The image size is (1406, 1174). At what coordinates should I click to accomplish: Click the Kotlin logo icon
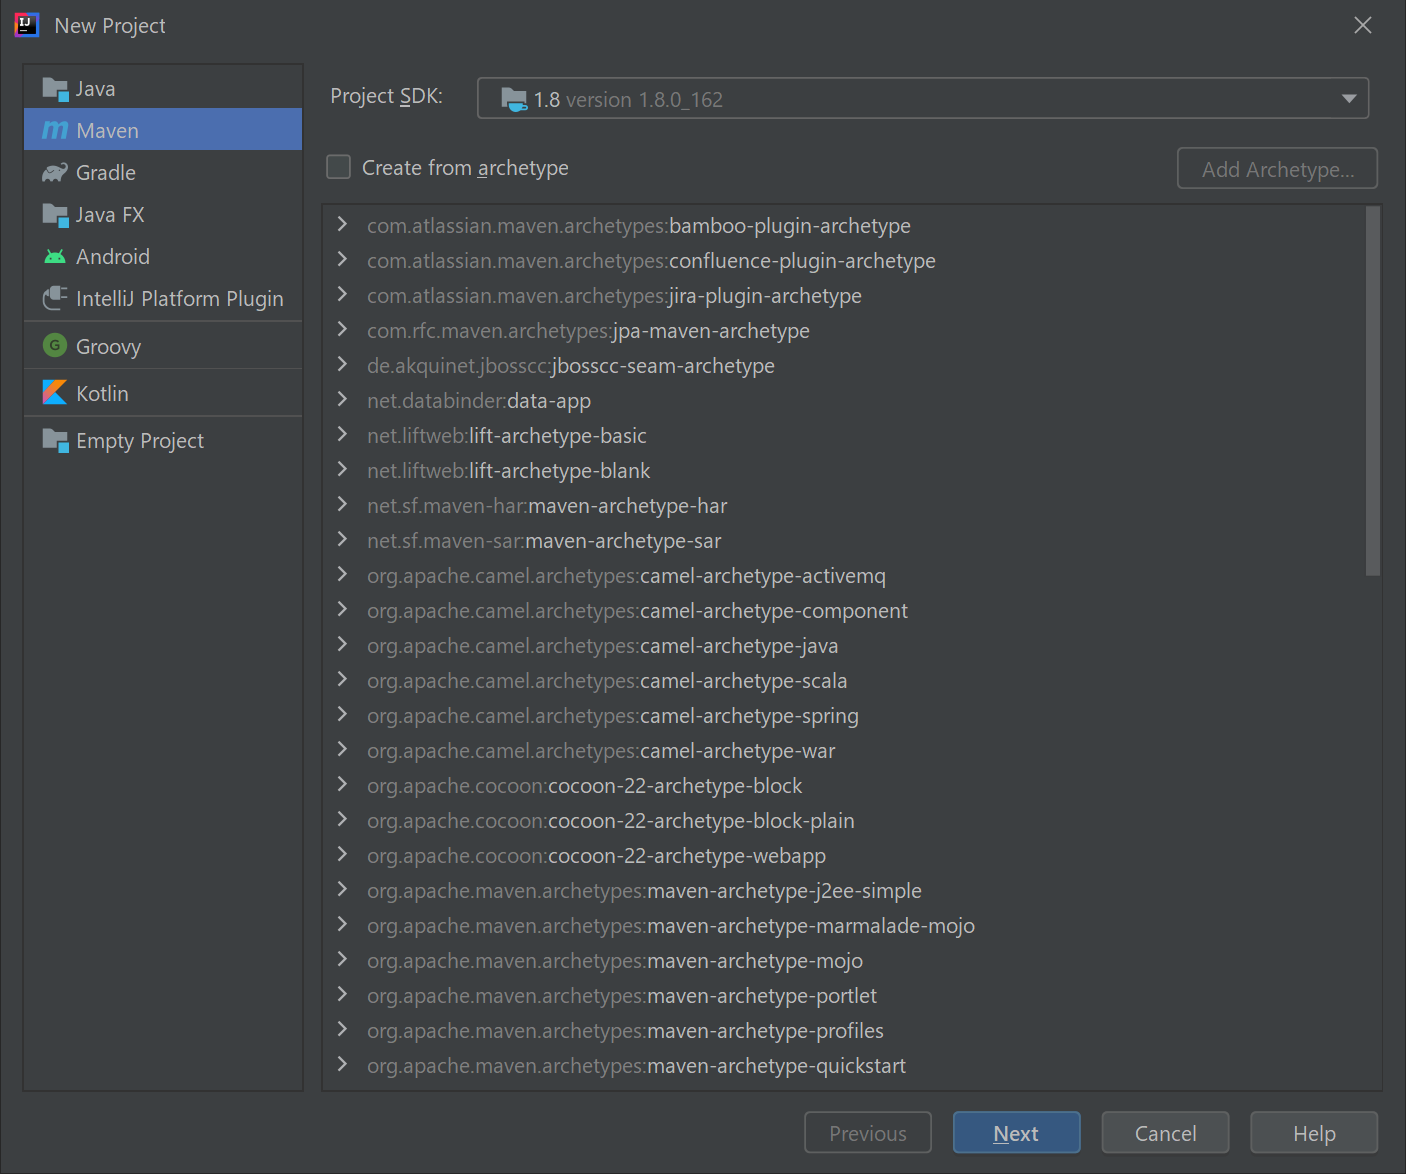click(x=55, y=393)
